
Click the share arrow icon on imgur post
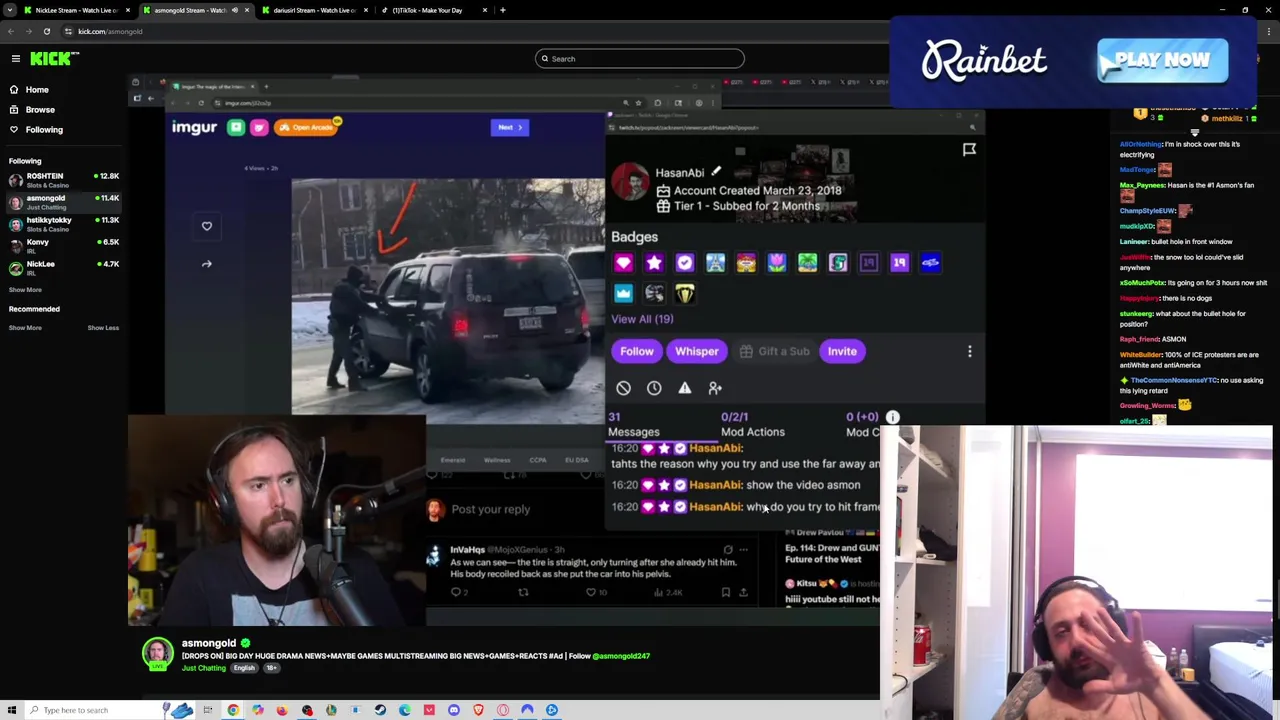(x=207, y=264)
